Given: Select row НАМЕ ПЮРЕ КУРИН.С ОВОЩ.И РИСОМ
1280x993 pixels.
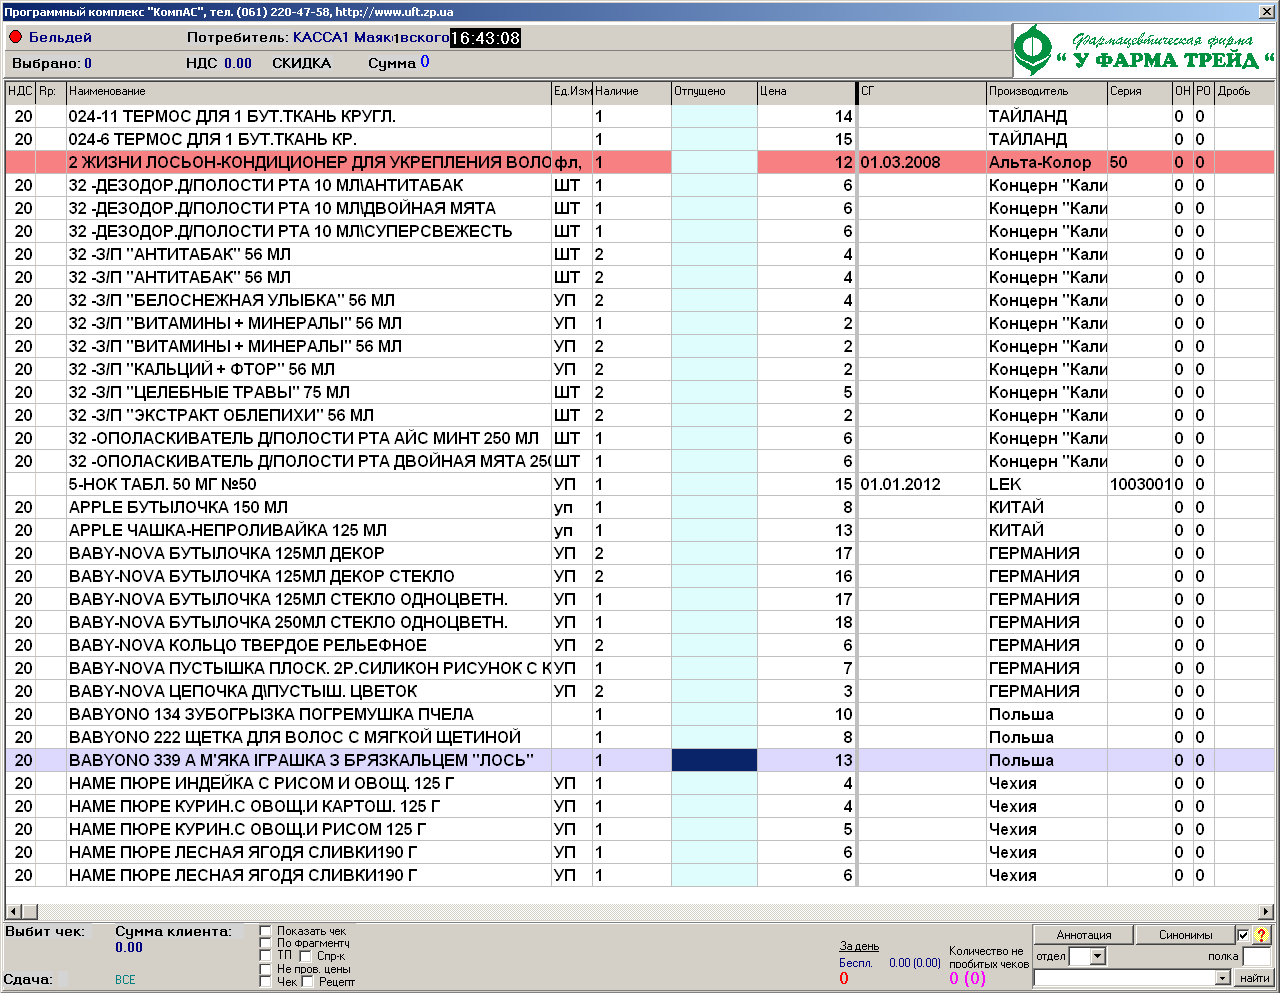Looking at the screenshot, I should tap(640, 829).
